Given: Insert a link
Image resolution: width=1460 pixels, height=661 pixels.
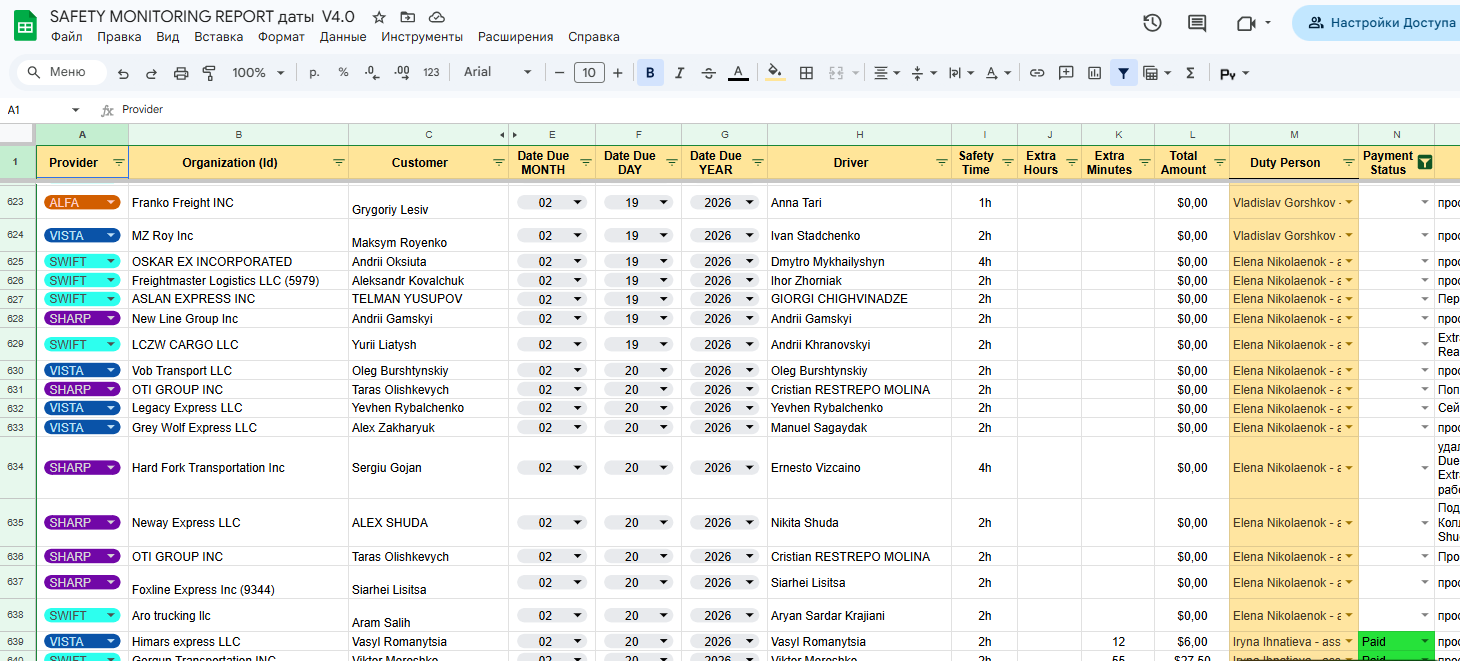Looking at the screenshot, I should tap(1037, 73).
